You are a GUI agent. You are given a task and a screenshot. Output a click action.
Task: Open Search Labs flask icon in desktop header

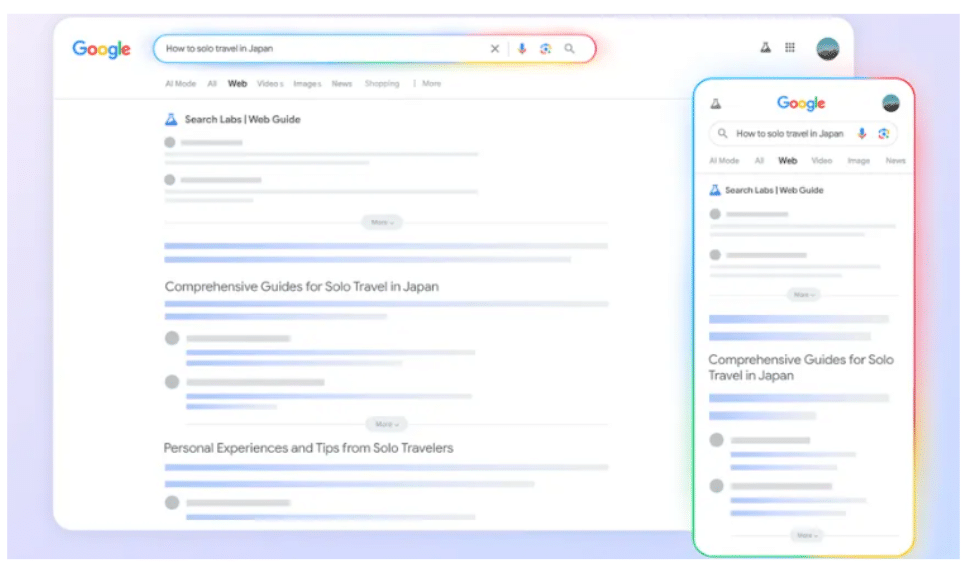click(765, 48)
